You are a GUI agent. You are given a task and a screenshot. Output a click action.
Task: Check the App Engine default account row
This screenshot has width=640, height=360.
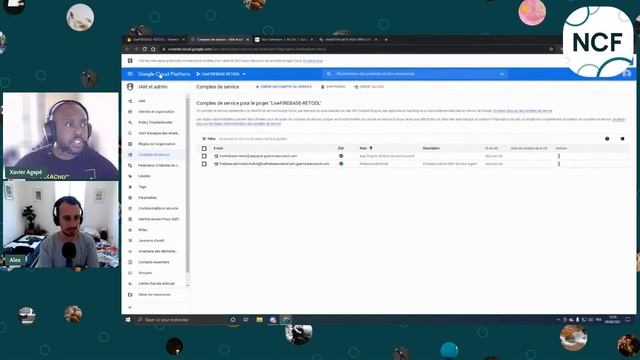(204, 156)
